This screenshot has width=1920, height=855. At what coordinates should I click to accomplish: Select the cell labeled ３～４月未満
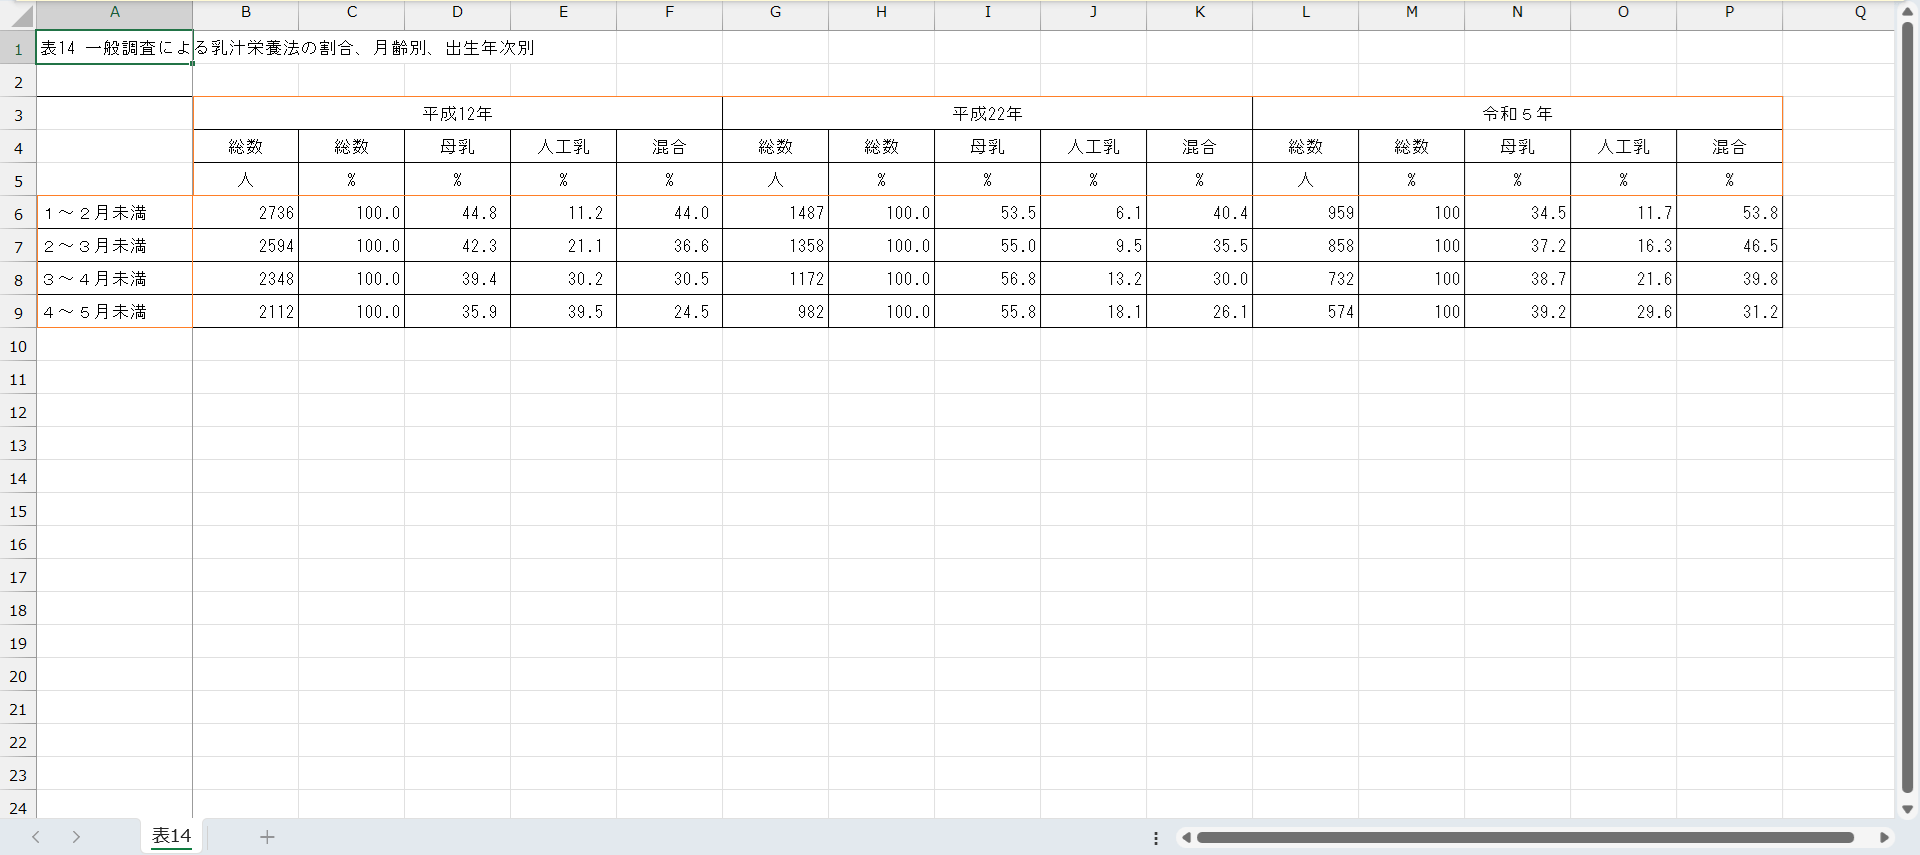click(114, 279)
